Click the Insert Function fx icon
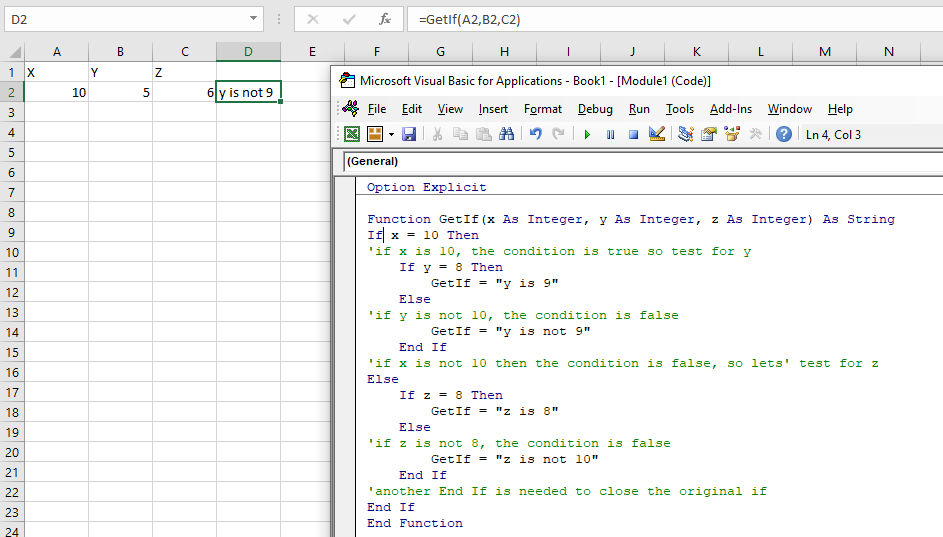 (x=385, y=19)
